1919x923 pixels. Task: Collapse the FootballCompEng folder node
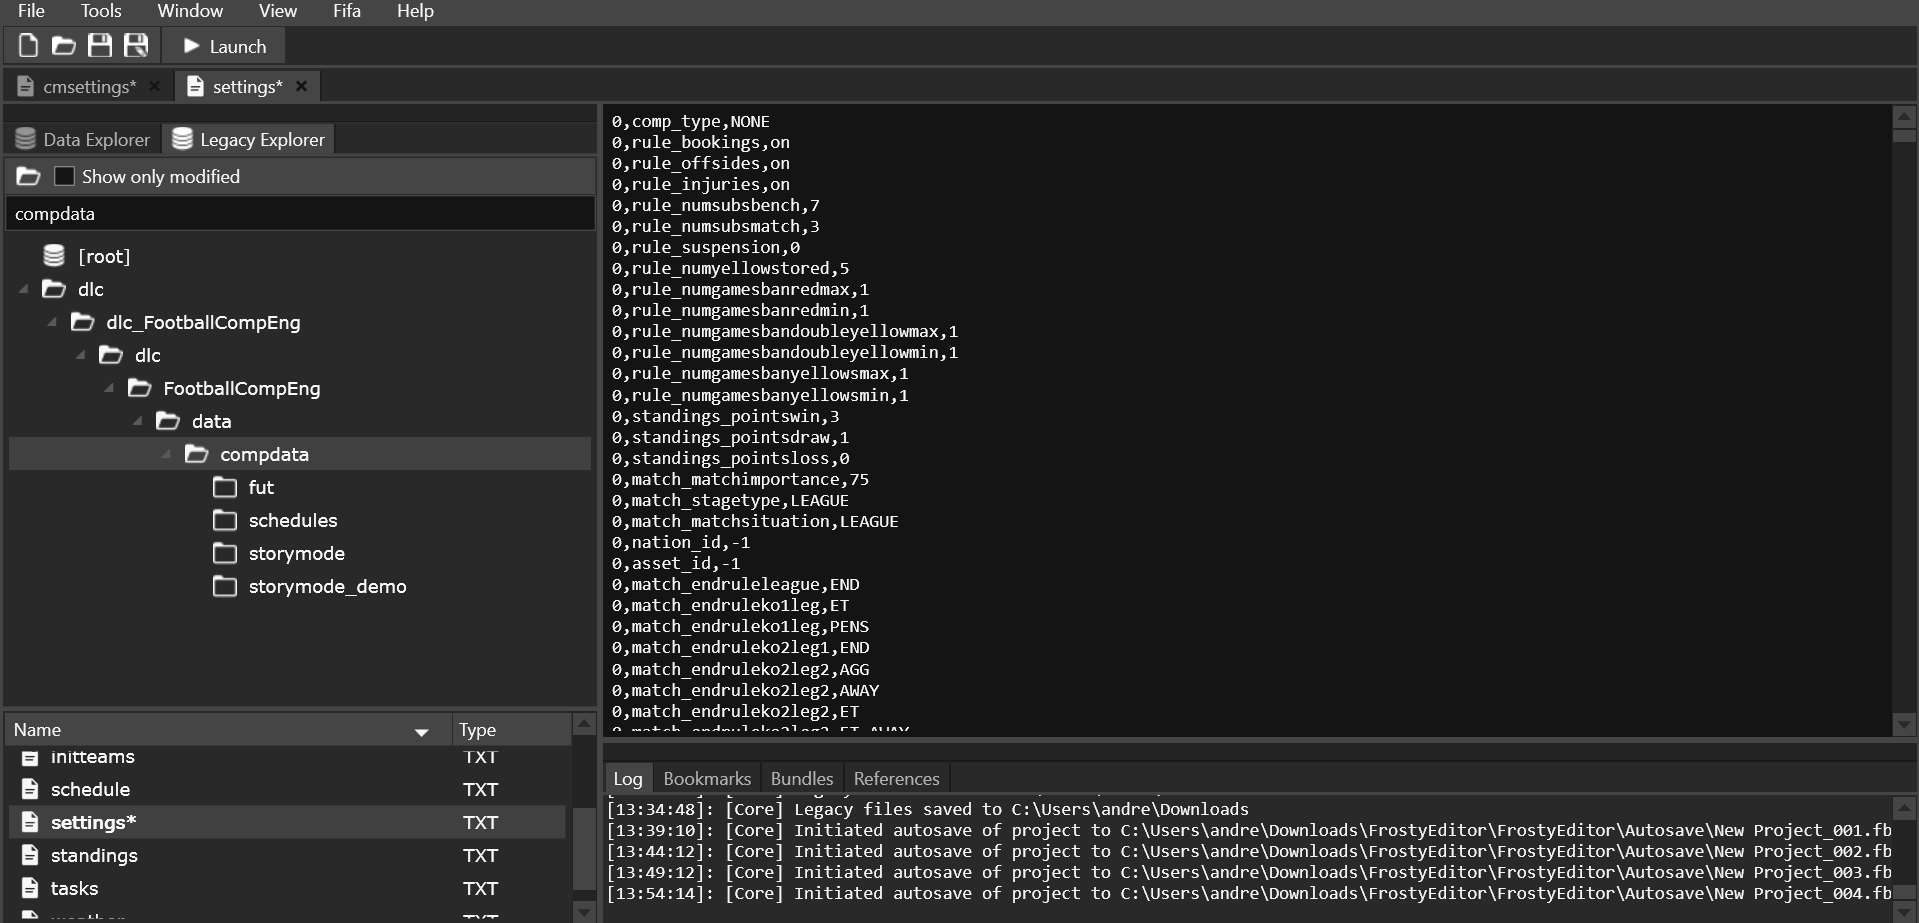click(x=109, y=388)
